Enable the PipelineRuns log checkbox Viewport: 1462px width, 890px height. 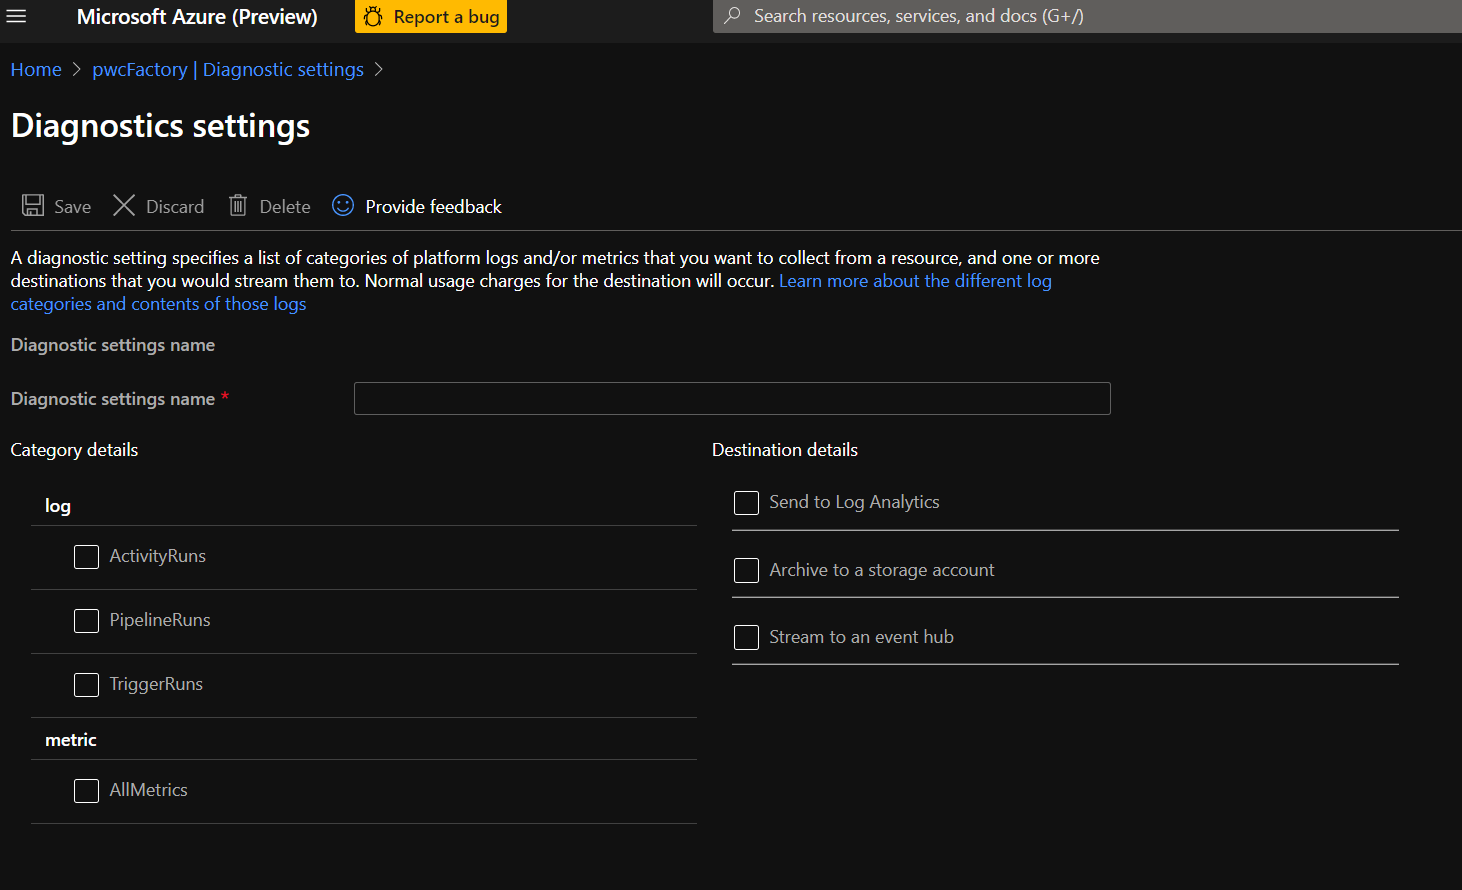click(x=86, y=621)
